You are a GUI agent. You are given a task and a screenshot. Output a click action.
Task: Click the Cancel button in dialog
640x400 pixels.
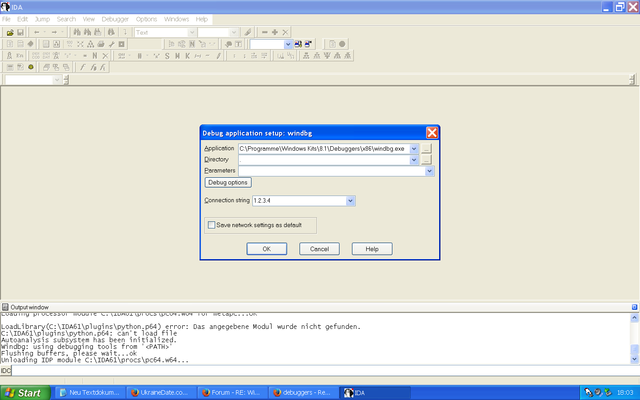[x=319, y=249]
